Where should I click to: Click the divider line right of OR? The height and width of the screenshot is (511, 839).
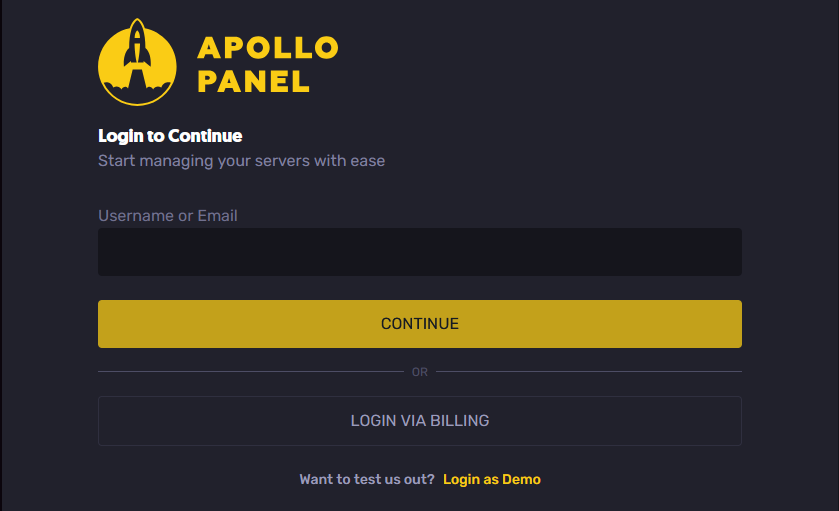(x=589, y=371)
